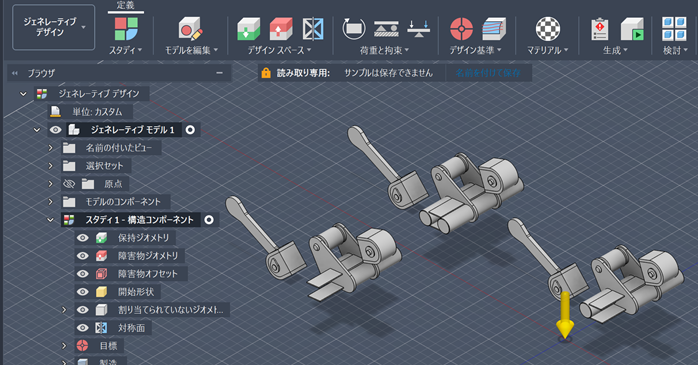Hide 割り当てられていないジオメトリ with its eye icon
This screenshot has width=698, height=365.
click(x=82, y=310)
